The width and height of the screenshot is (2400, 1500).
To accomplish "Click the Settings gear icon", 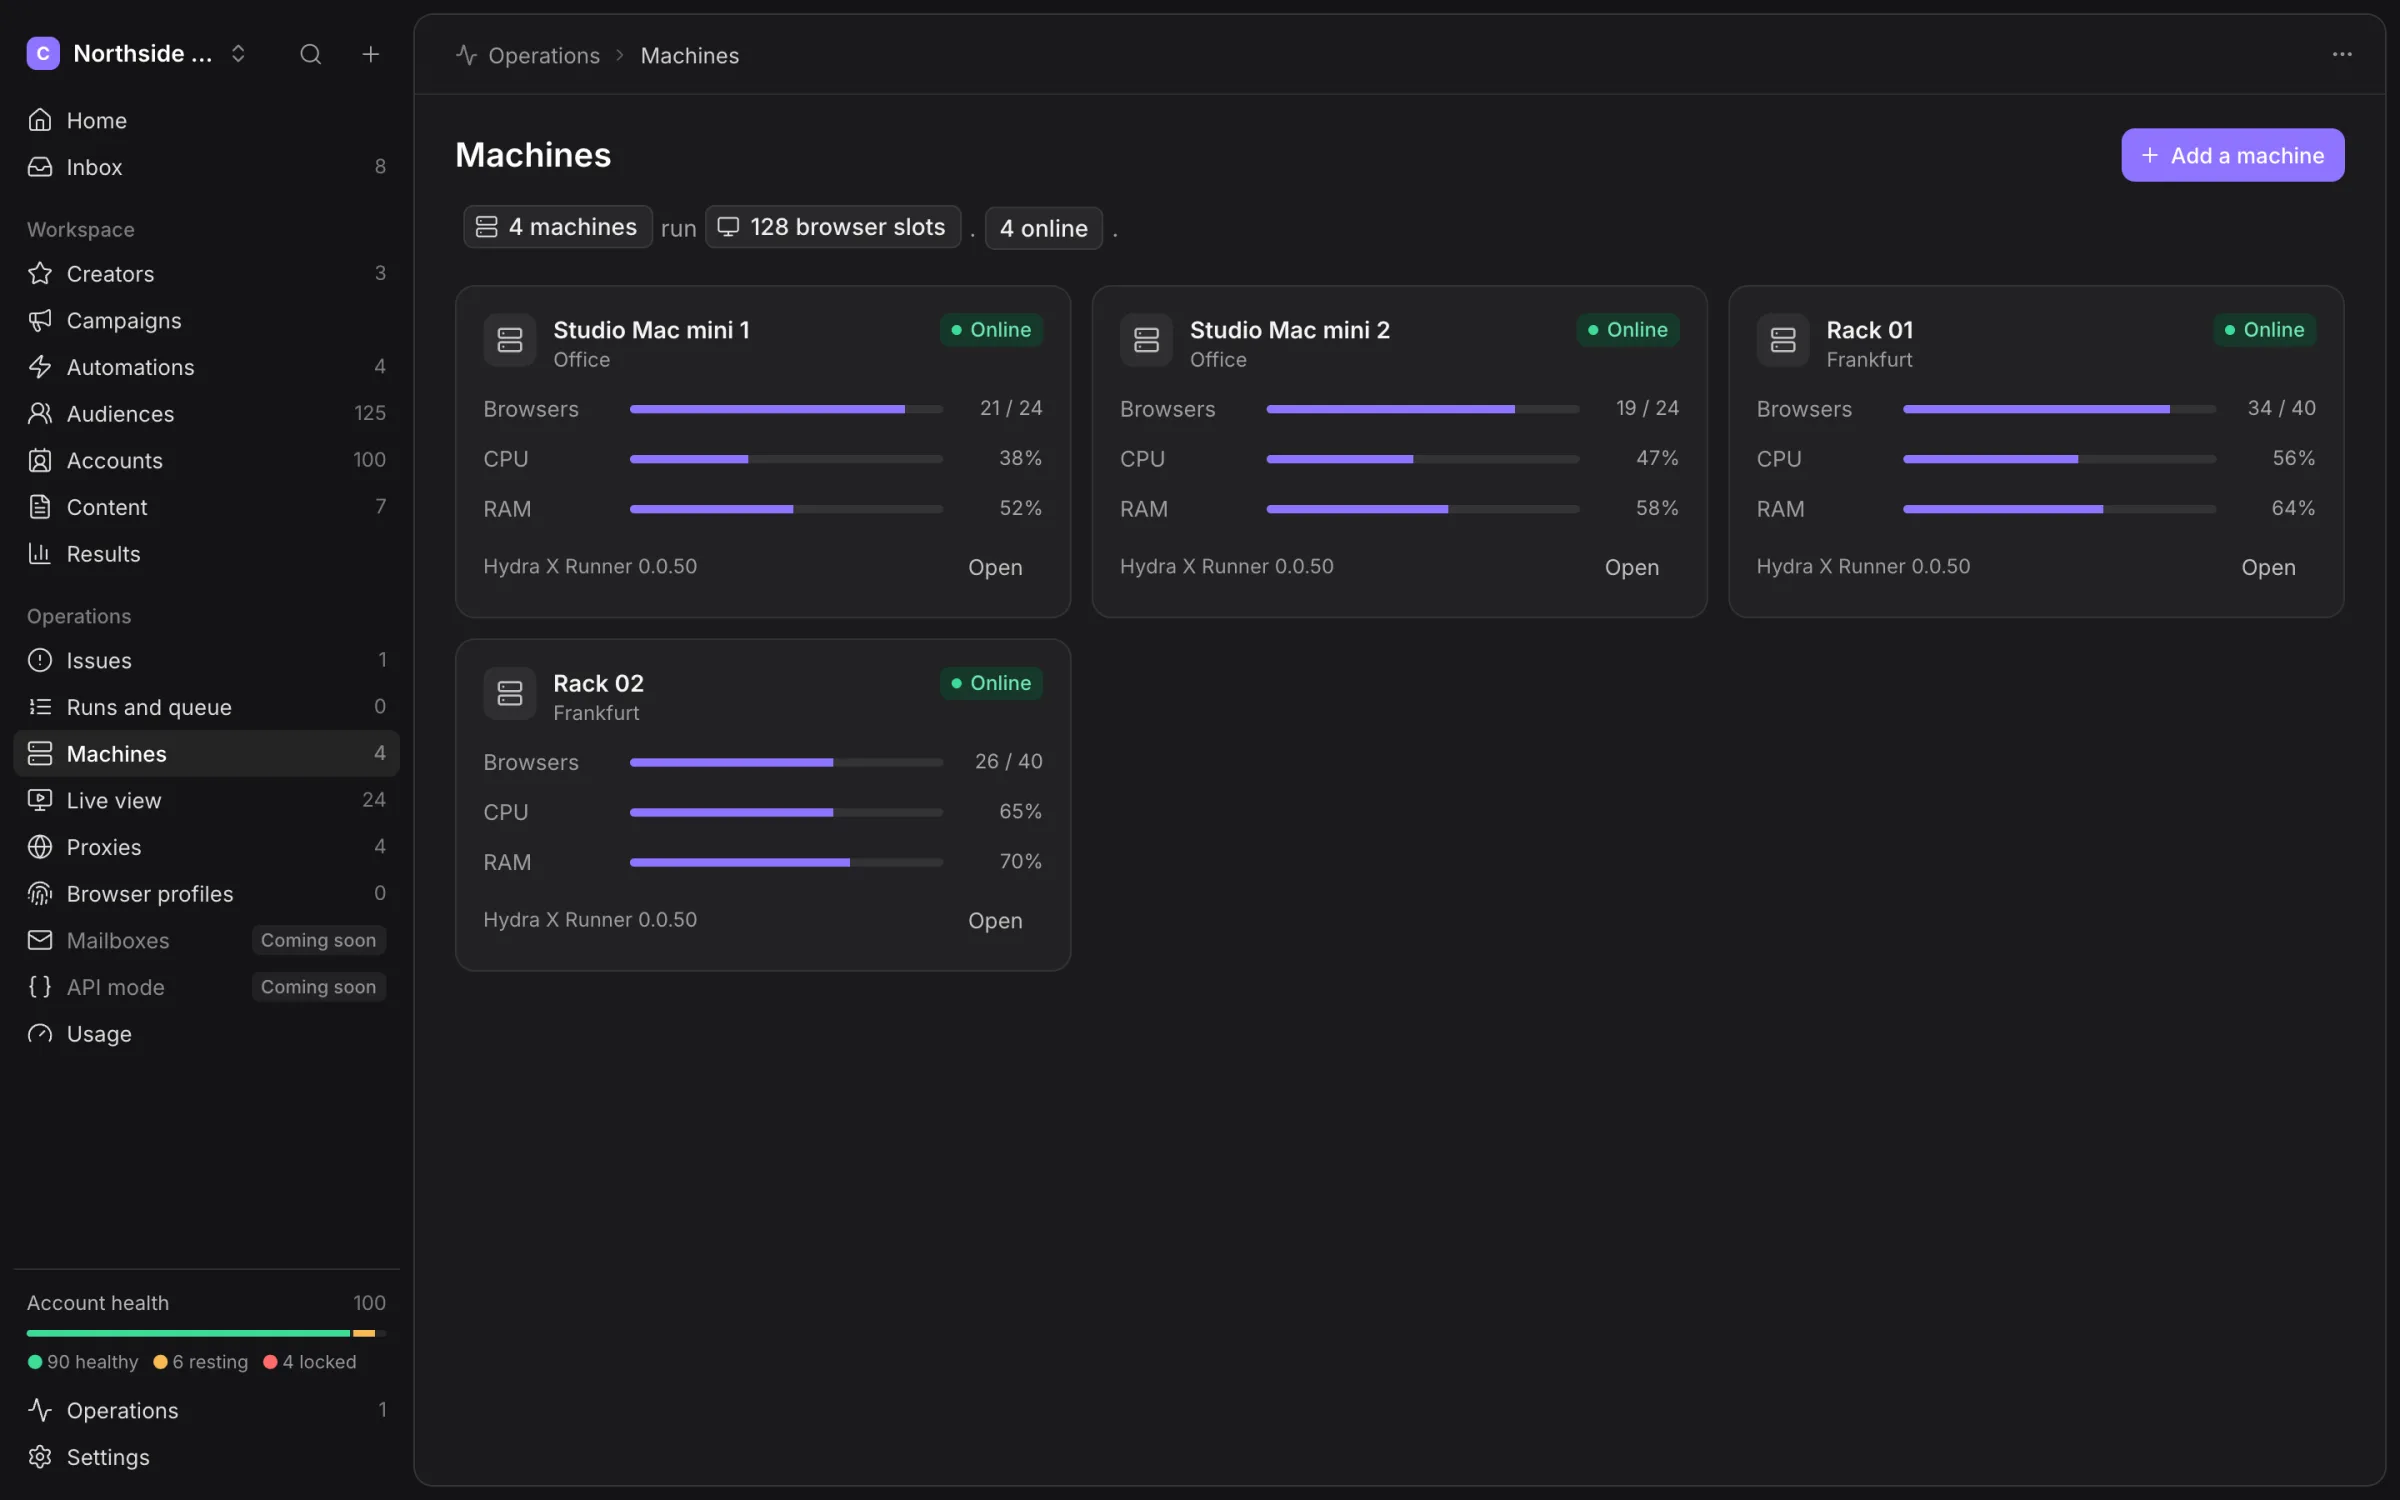I will [40, 1457].
